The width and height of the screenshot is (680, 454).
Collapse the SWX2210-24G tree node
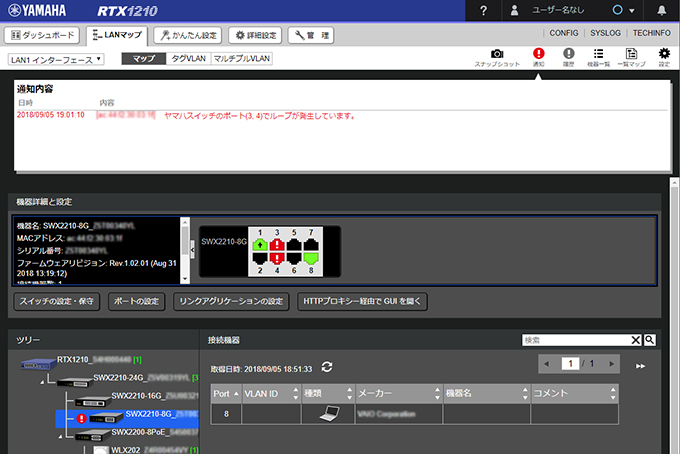[42, 382]
